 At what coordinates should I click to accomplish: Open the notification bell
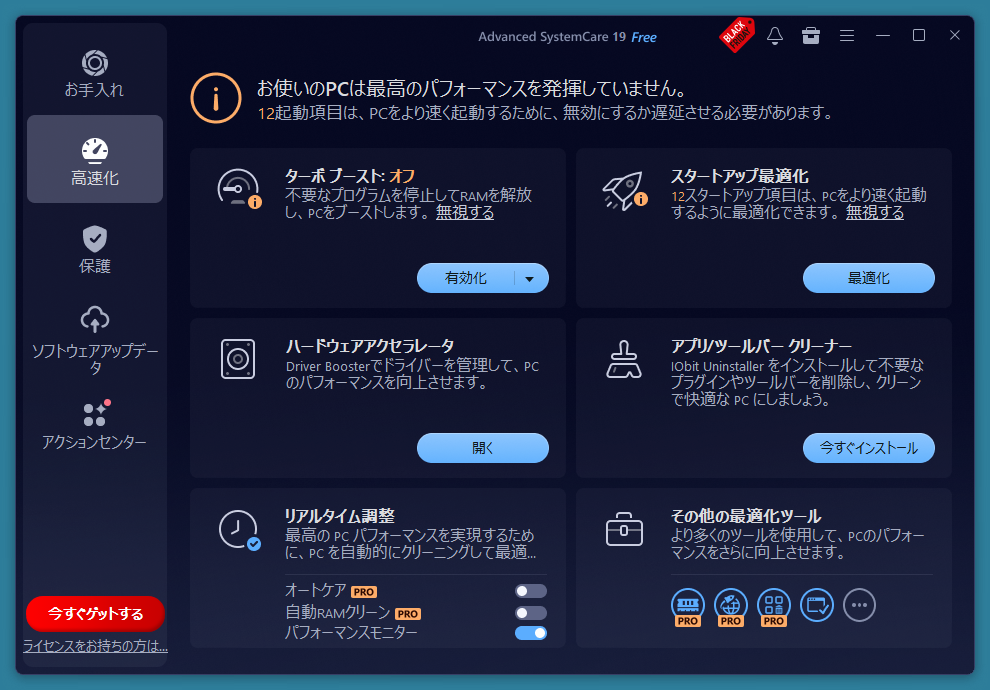click(775, 36)
